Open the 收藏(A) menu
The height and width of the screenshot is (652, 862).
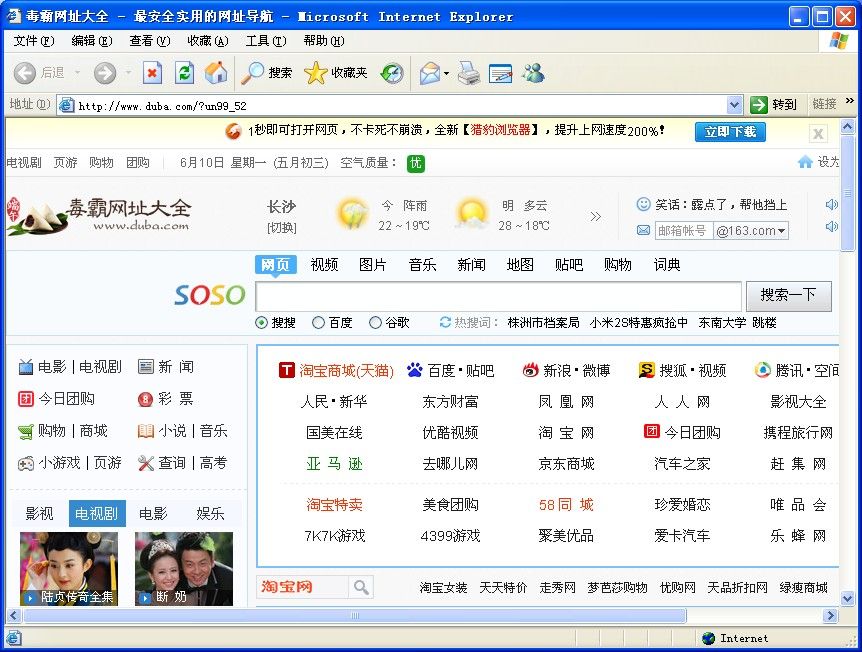(207, 41)
